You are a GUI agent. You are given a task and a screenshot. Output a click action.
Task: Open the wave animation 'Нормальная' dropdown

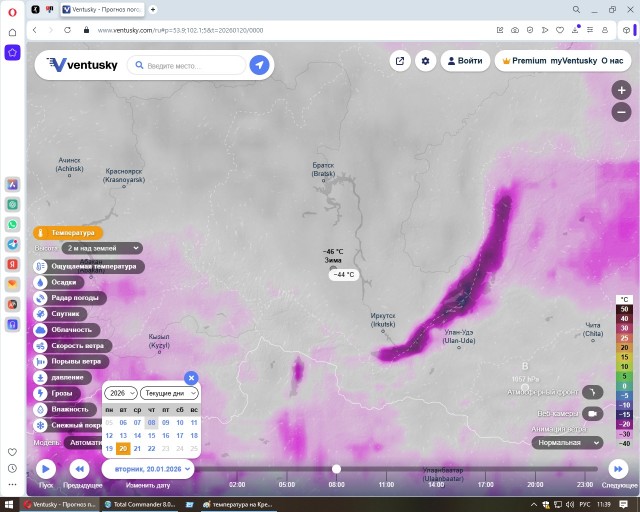pyautogui.click(x=567, y=443)
